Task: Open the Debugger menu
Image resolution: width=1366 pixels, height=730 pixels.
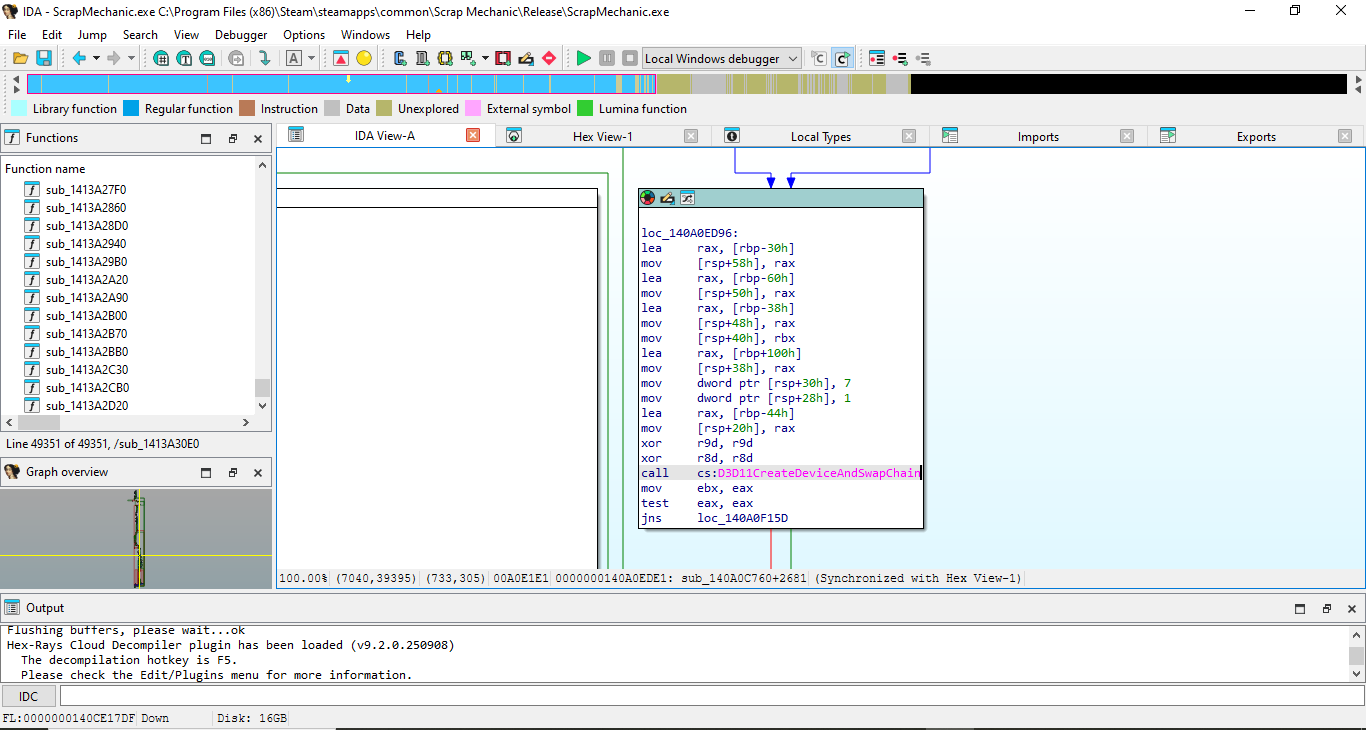Action: [241, 34]
